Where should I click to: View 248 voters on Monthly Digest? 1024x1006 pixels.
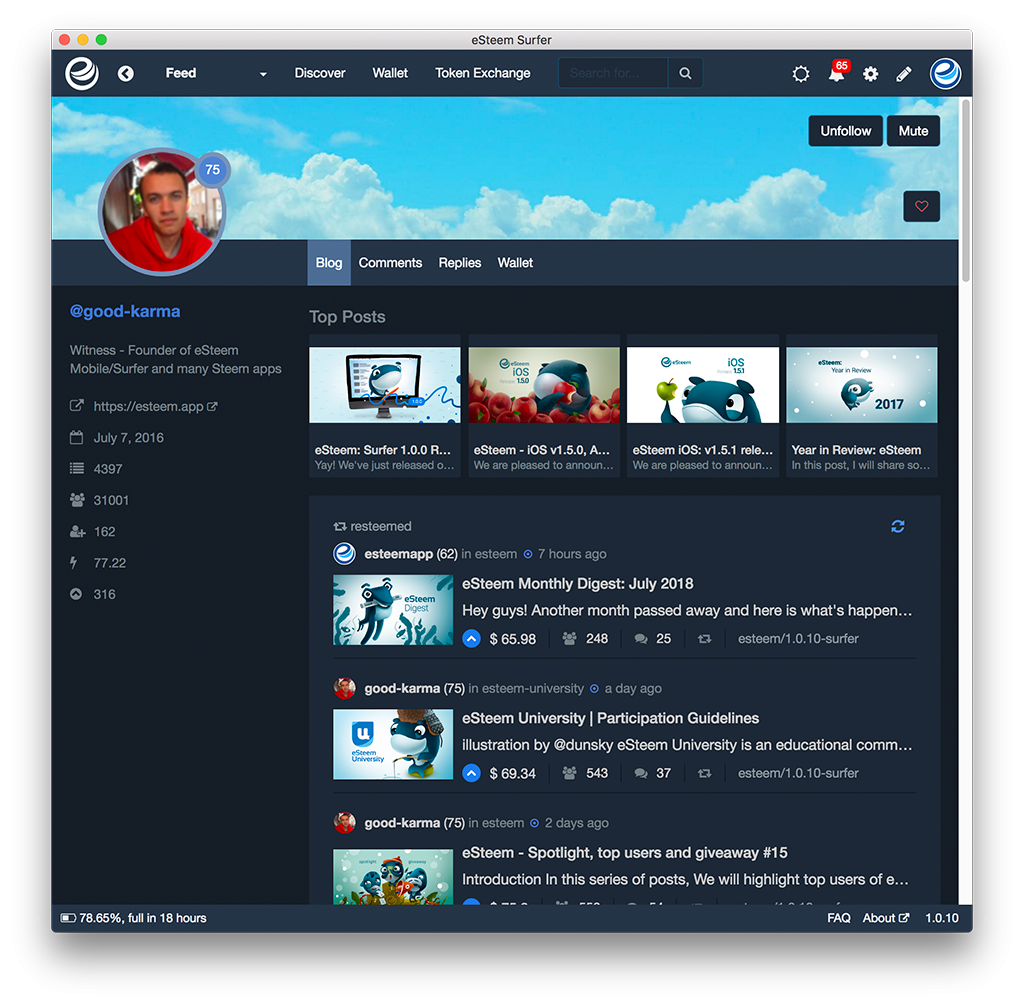585,639
